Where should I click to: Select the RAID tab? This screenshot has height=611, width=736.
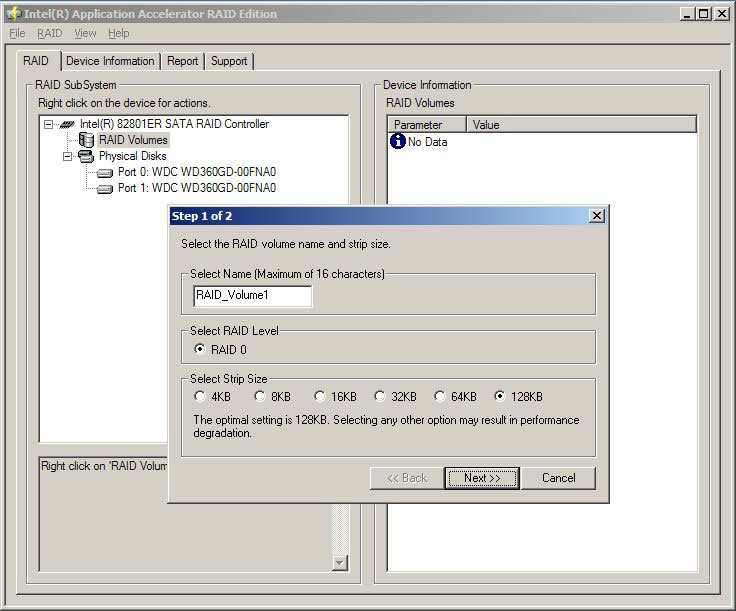[36, 61]
